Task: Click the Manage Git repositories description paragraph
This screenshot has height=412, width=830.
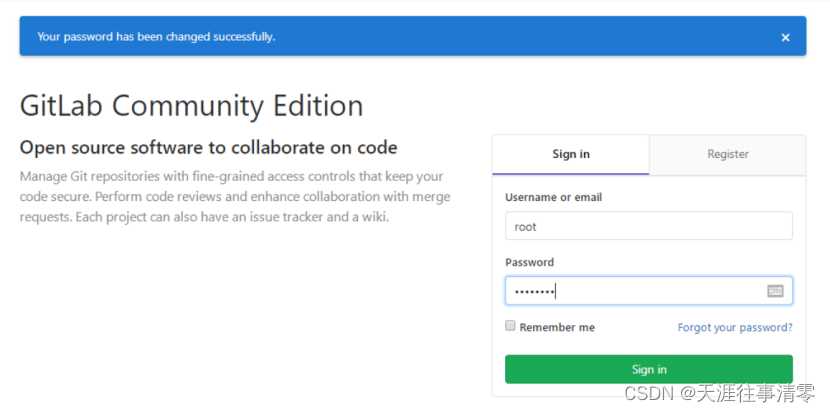Action: pyautogui.click(x=235, y=196)
